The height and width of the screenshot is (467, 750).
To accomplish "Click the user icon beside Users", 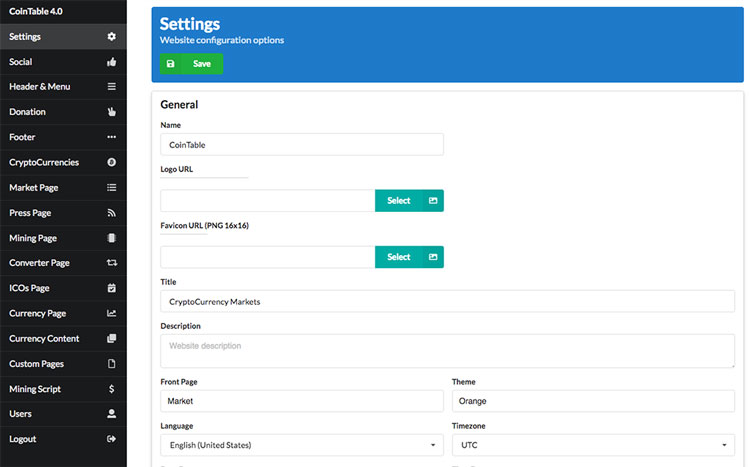I will [112, 414].
